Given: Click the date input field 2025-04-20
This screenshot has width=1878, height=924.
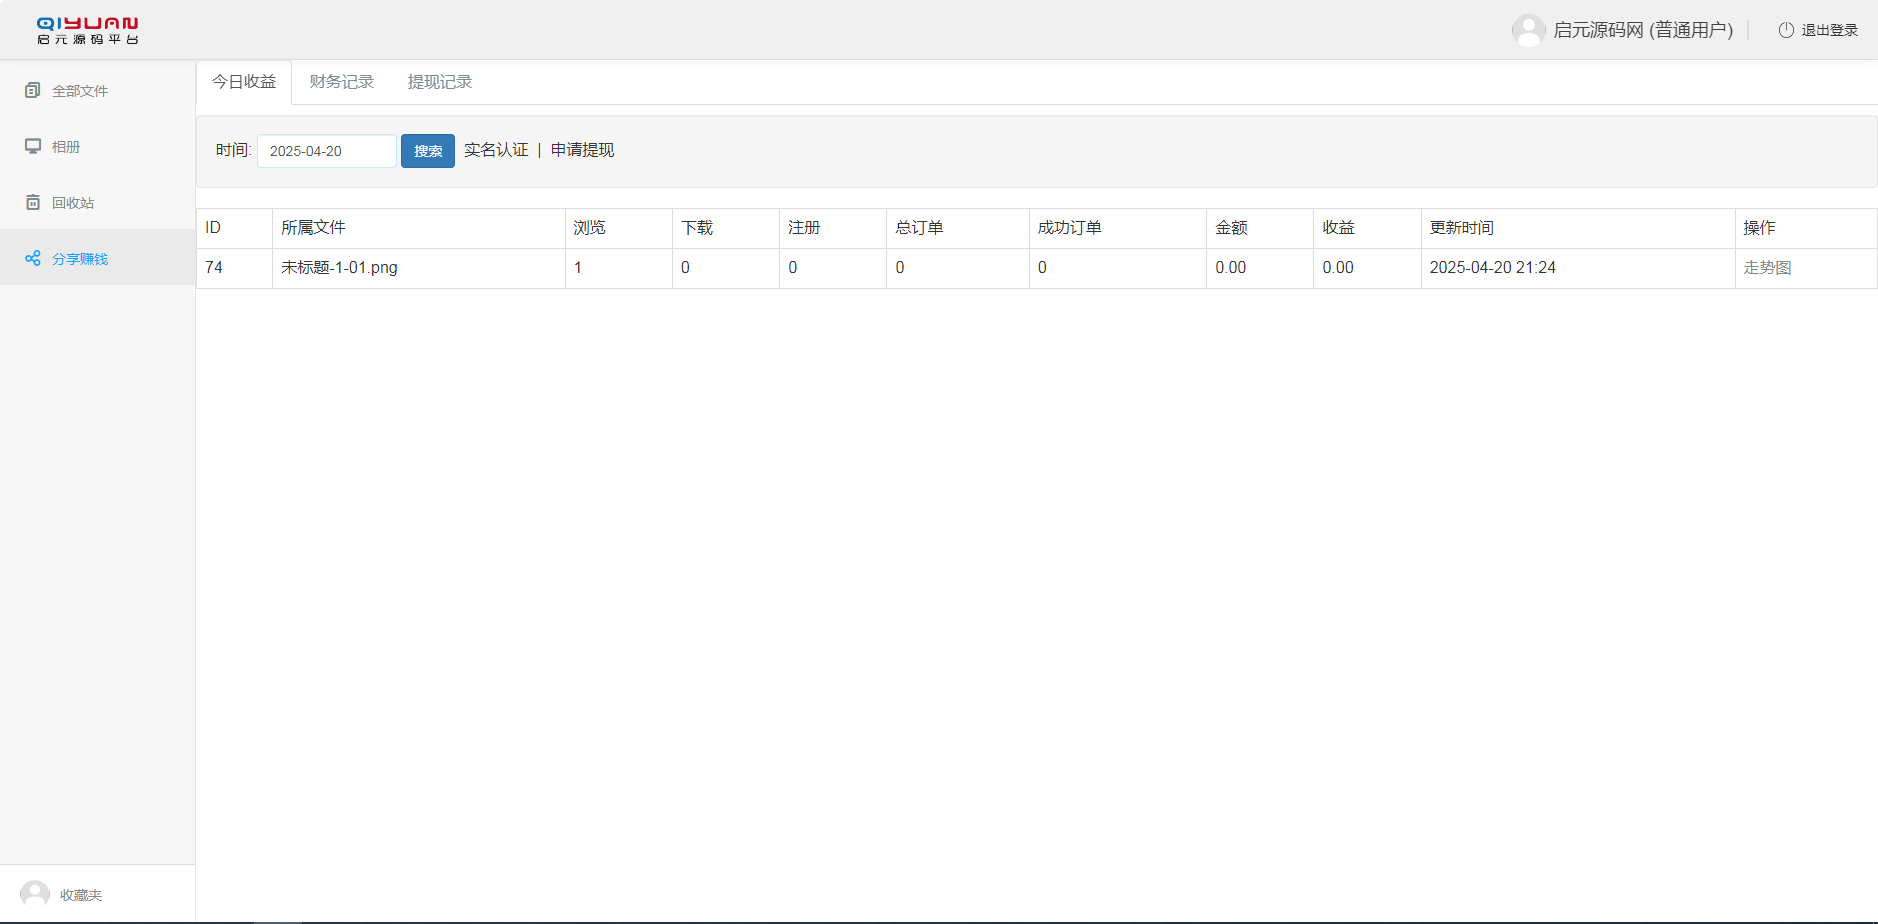Looking at the screenshot, I should pyautogui.click(x=327, y=151).
